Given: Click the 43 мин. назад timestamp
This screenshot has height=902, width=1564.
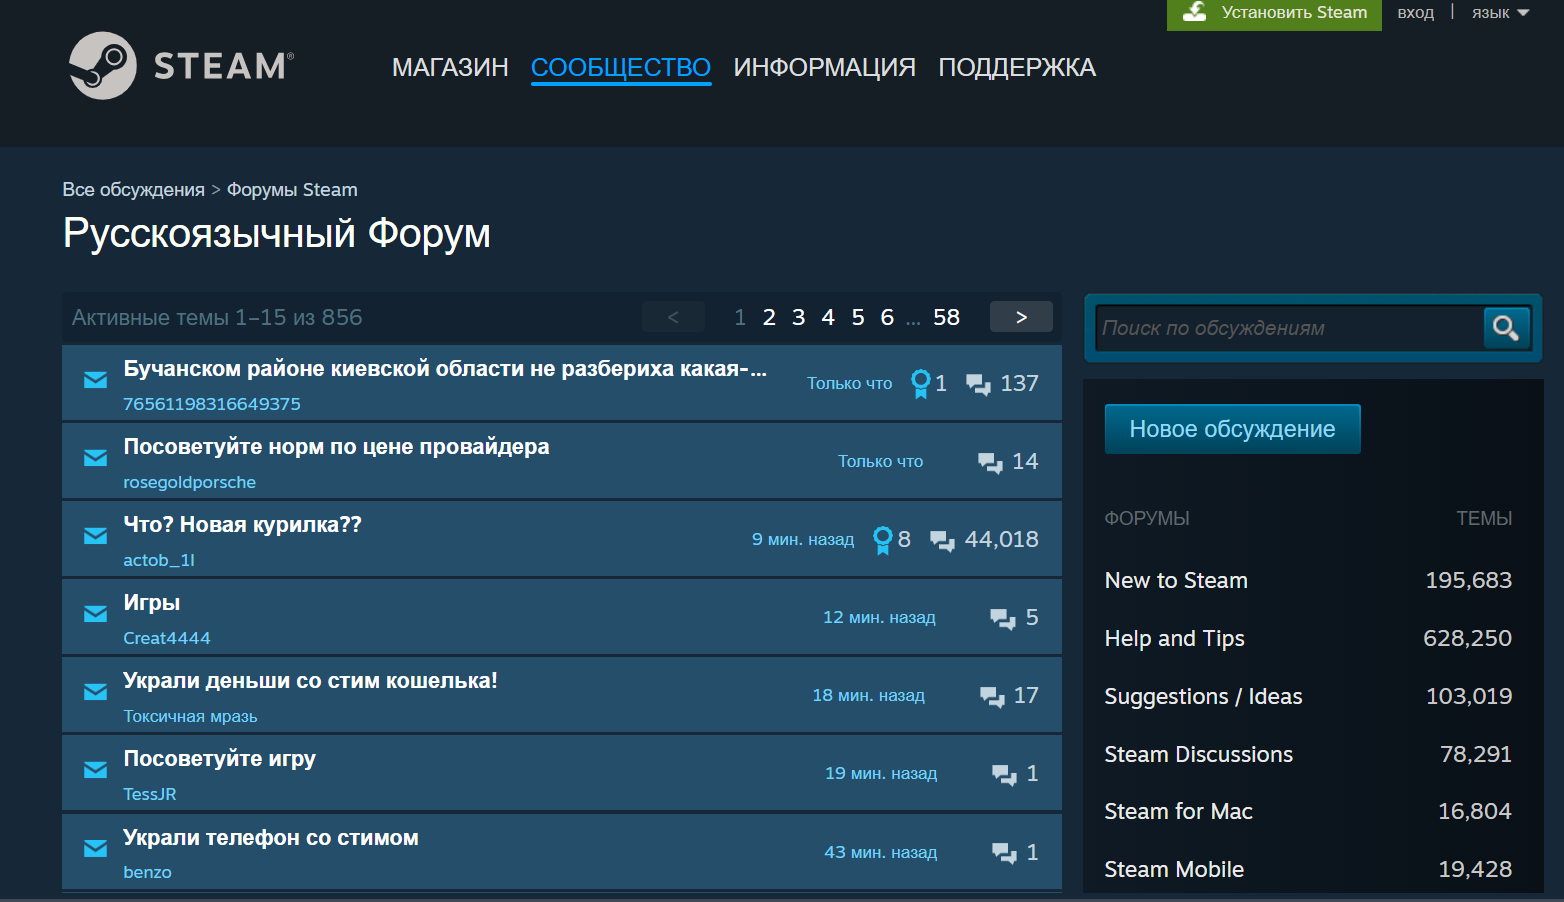Looking at the screenshot, I should click(881, 852).
